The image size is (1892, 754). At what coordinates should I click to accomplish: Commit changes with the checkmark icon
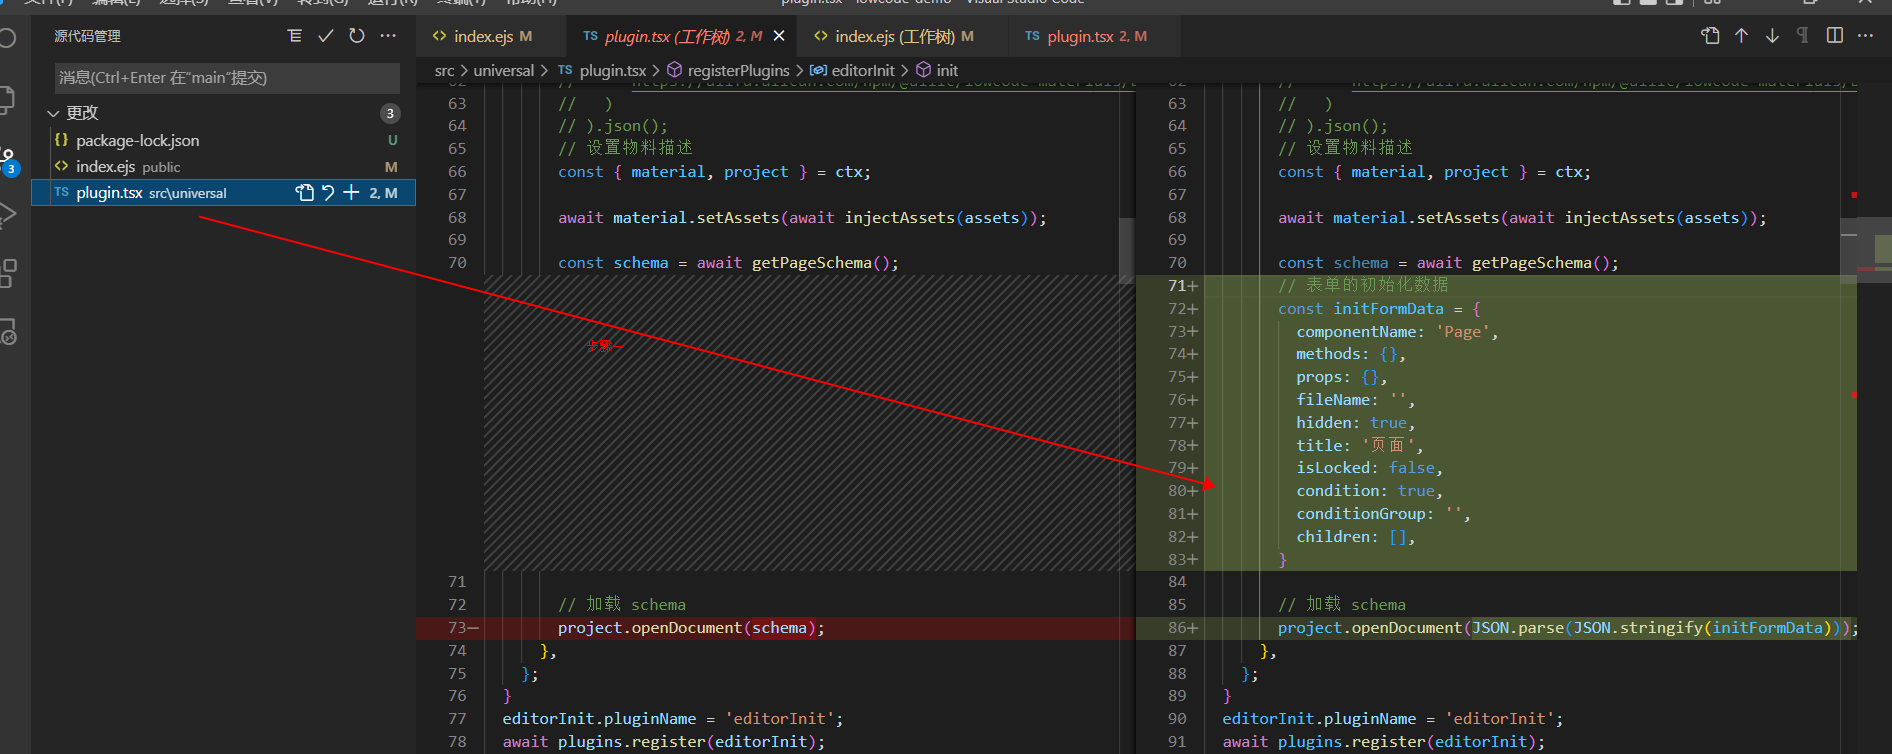click(x=326, y=36)
